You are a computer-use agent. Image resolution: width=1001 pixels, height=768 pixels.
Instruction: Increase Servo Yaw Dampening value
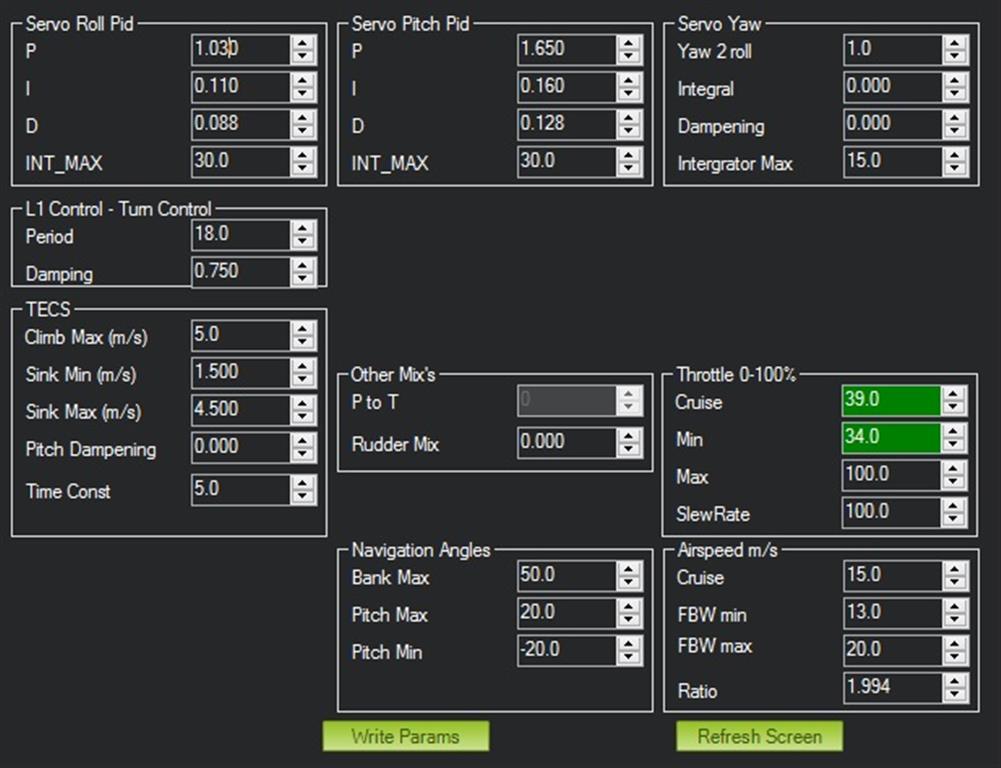coord(956,117)
